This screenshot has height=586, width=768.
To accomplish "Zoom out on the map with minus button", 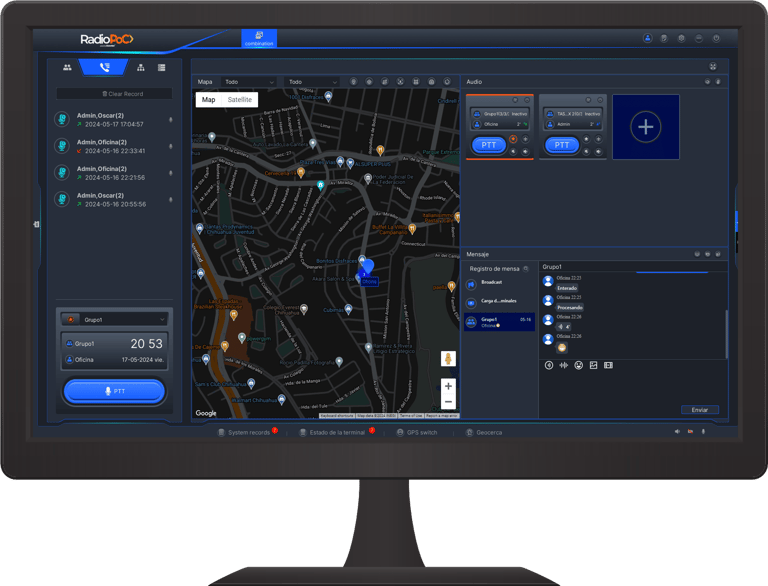I will tap(448, 402).
